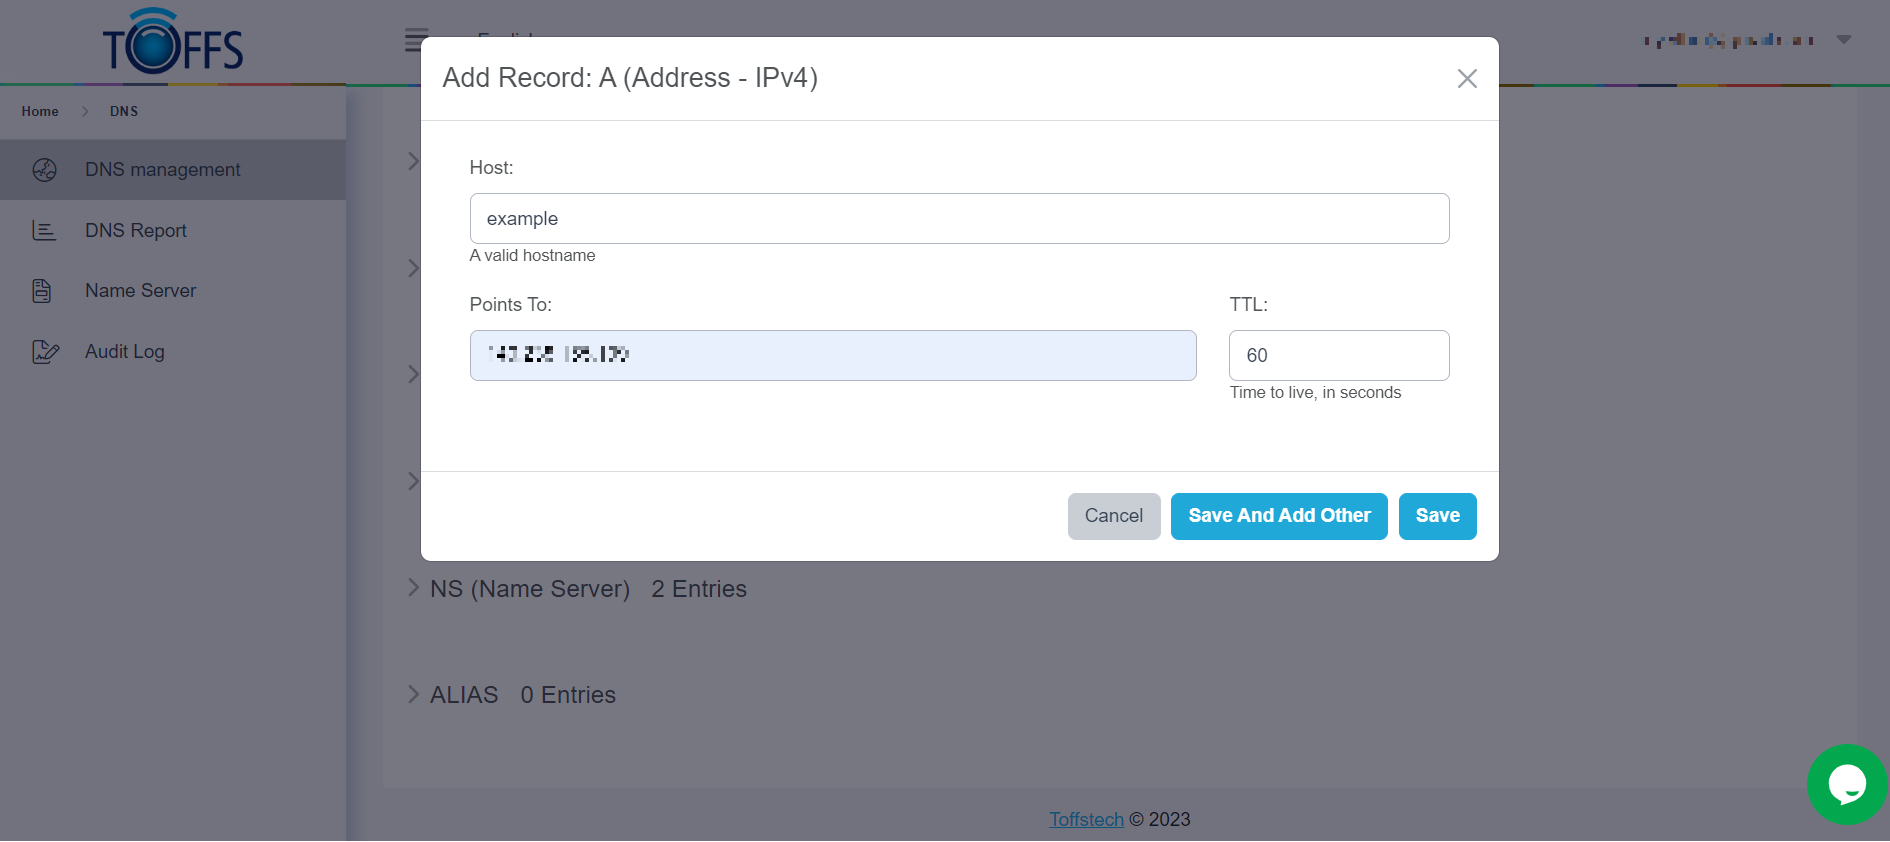Click Save And Add Other

coord(1279,516)
